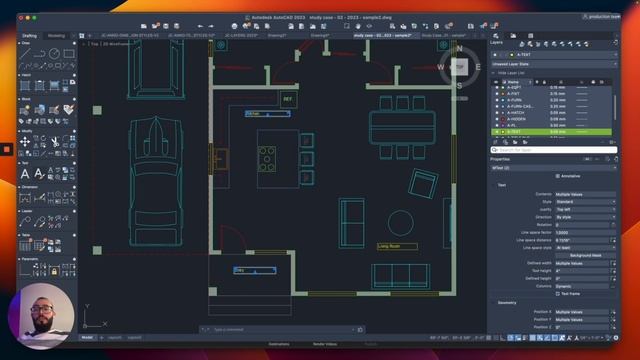
Task: Open the MText (2) selection dropdown
Action: pos(553,168)
